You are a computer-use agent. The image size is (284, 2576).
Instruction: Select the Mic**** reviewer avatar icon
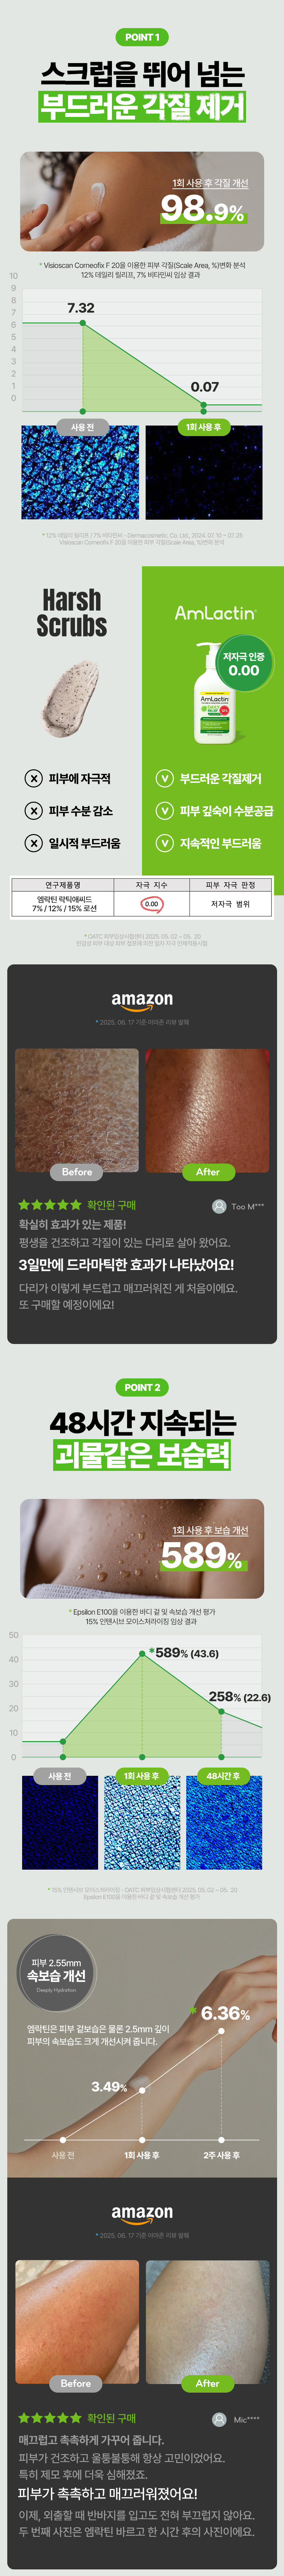[x=219, y=2419]
